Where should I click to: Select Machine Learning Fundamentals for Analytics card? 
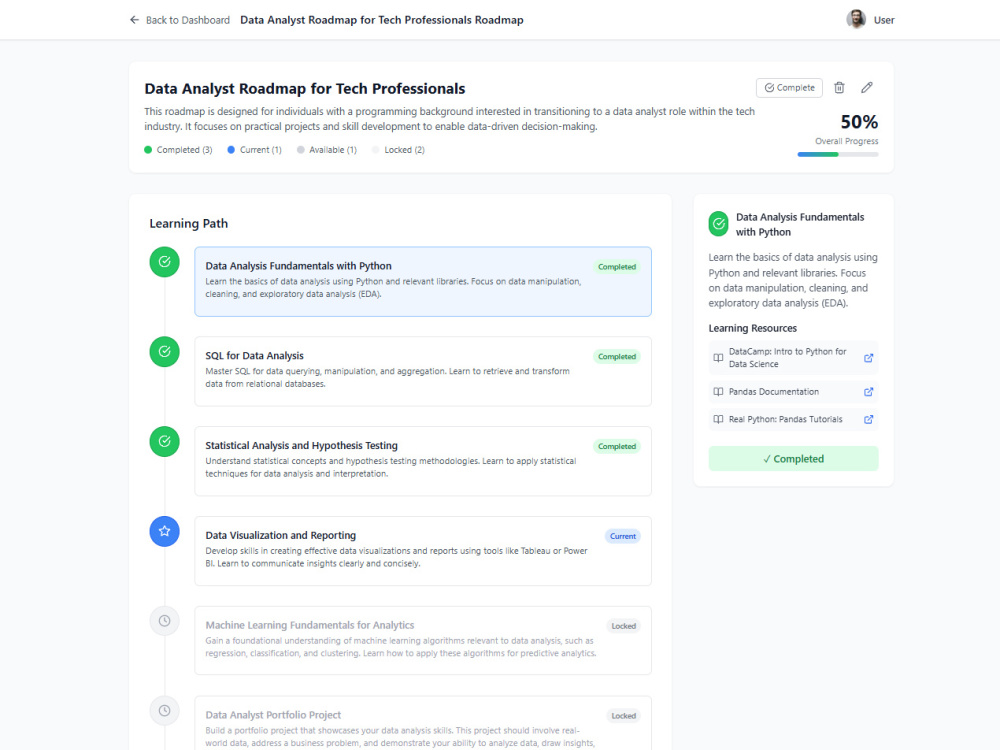pos(423,640)
